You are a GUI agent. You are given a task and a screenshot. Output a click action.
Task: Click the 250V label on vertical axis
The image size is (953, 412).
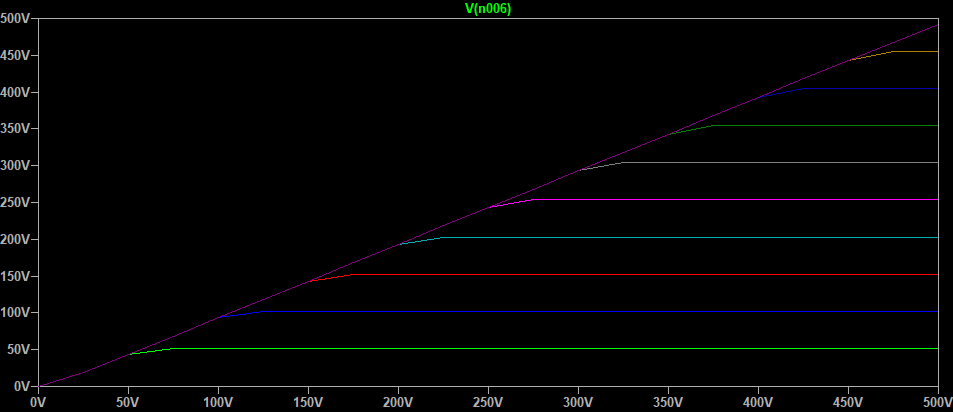pyautogui.click(x=15, y=202)
